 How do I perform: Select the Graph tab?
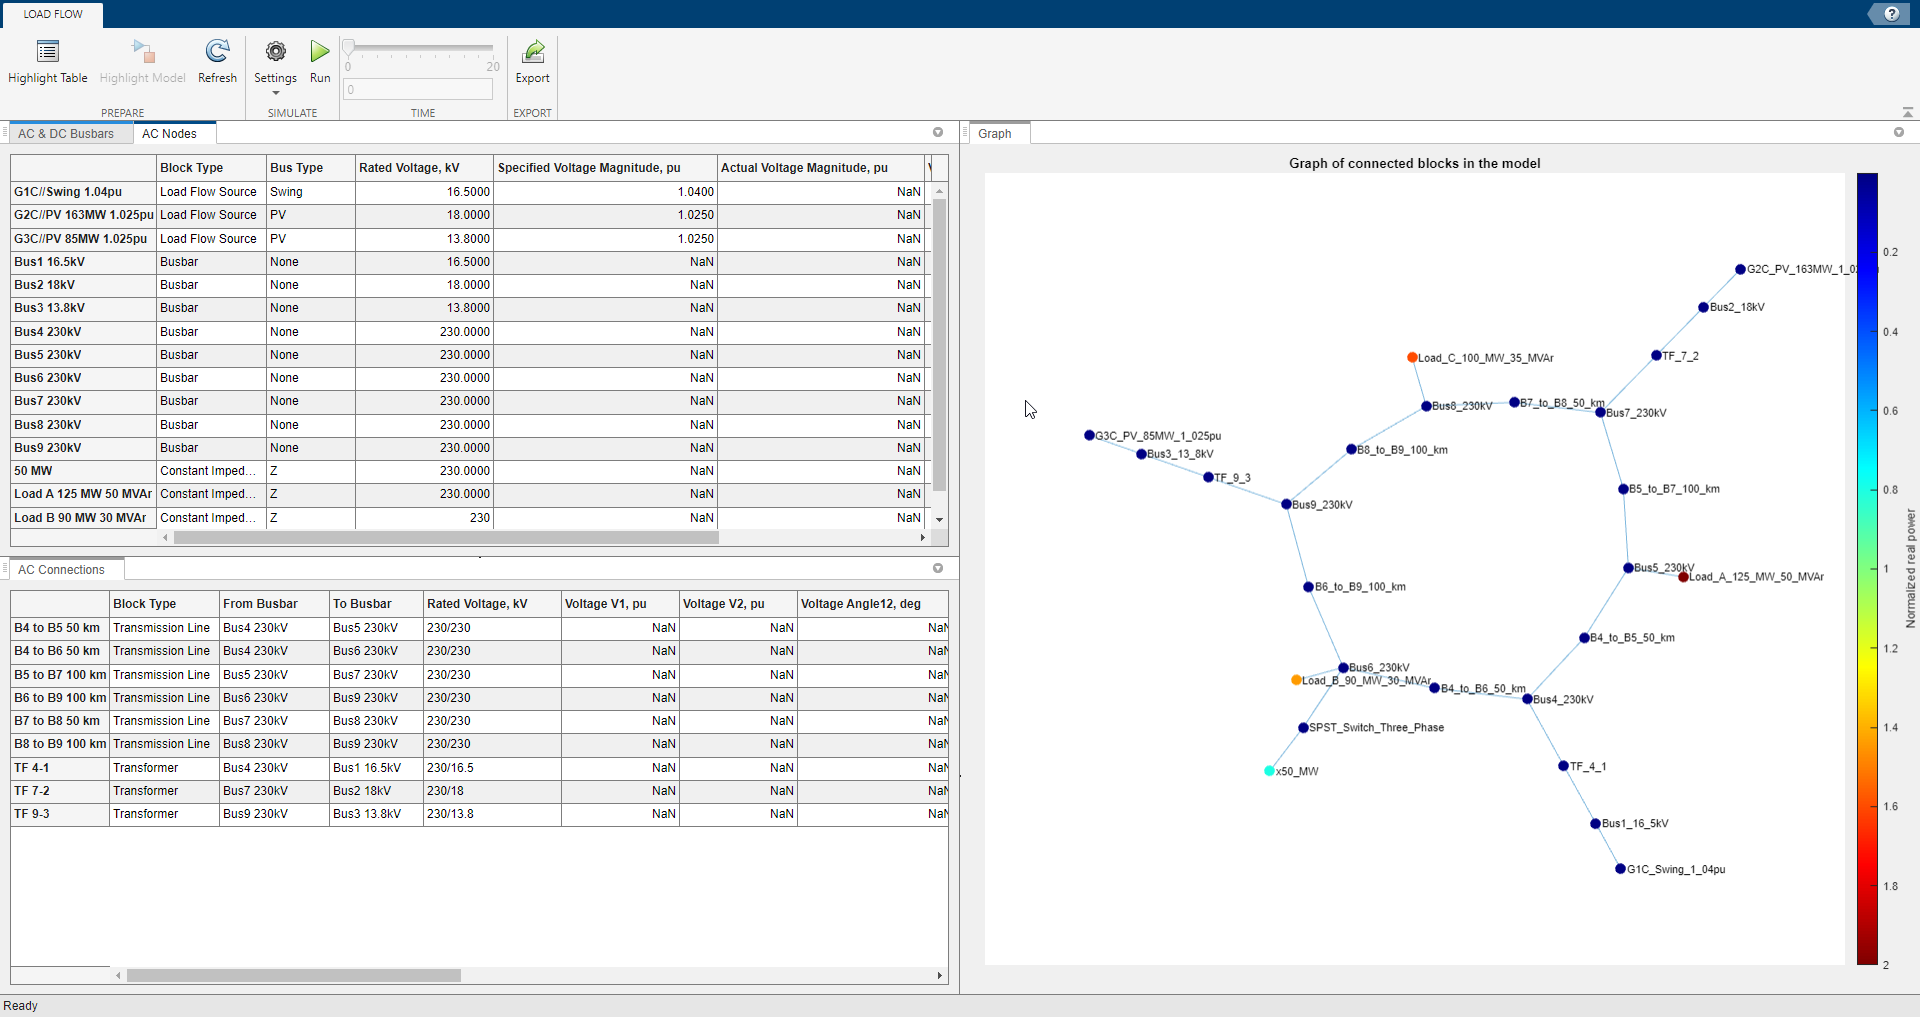[996, 133]
